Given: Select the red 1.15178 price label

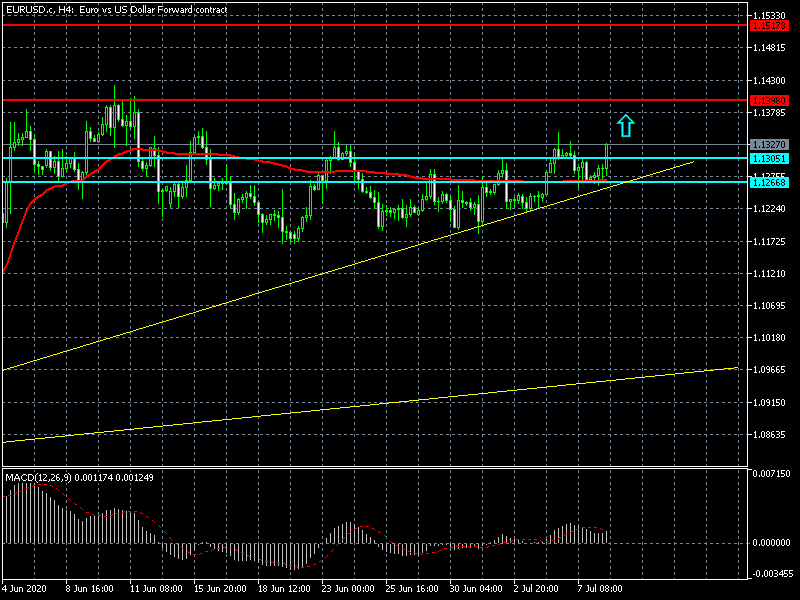Looking at the screenshot, I should (x=770, y=25).
